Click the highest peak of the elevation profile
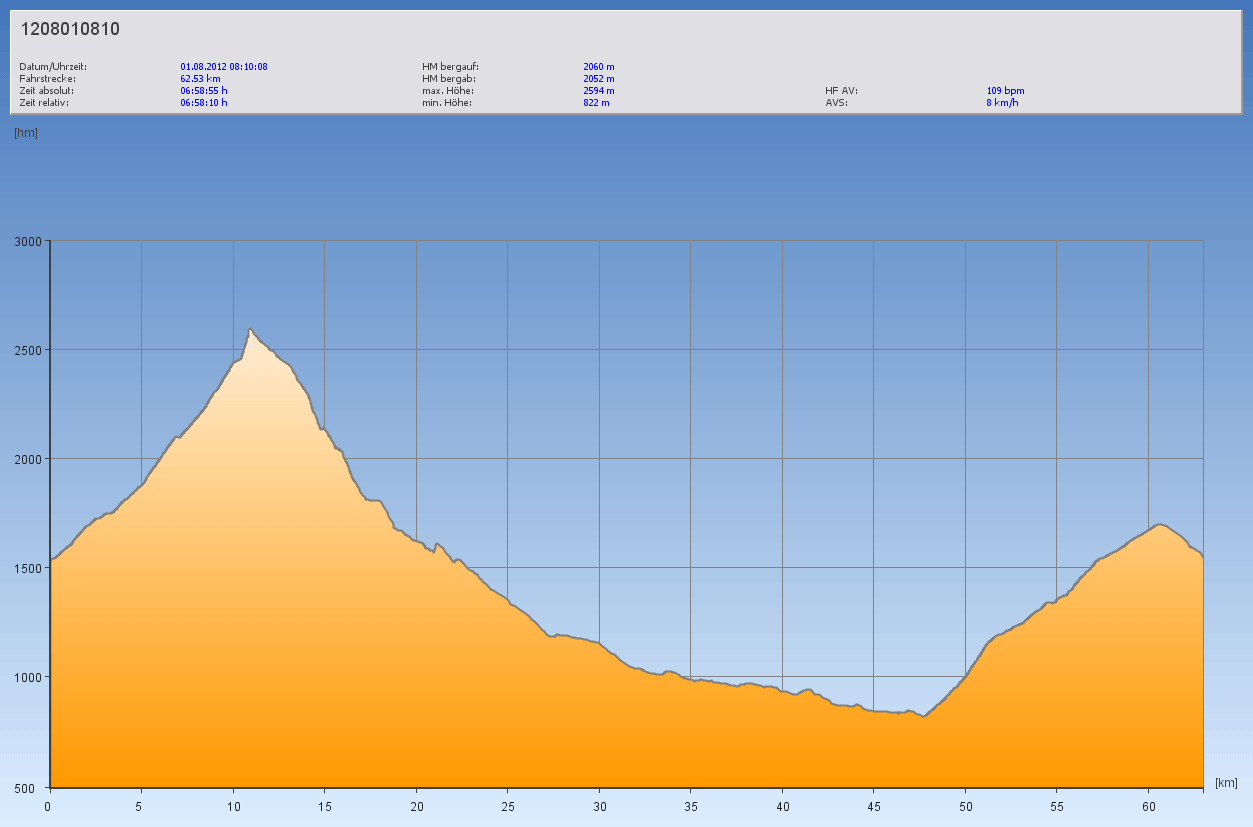 point(250,330)
